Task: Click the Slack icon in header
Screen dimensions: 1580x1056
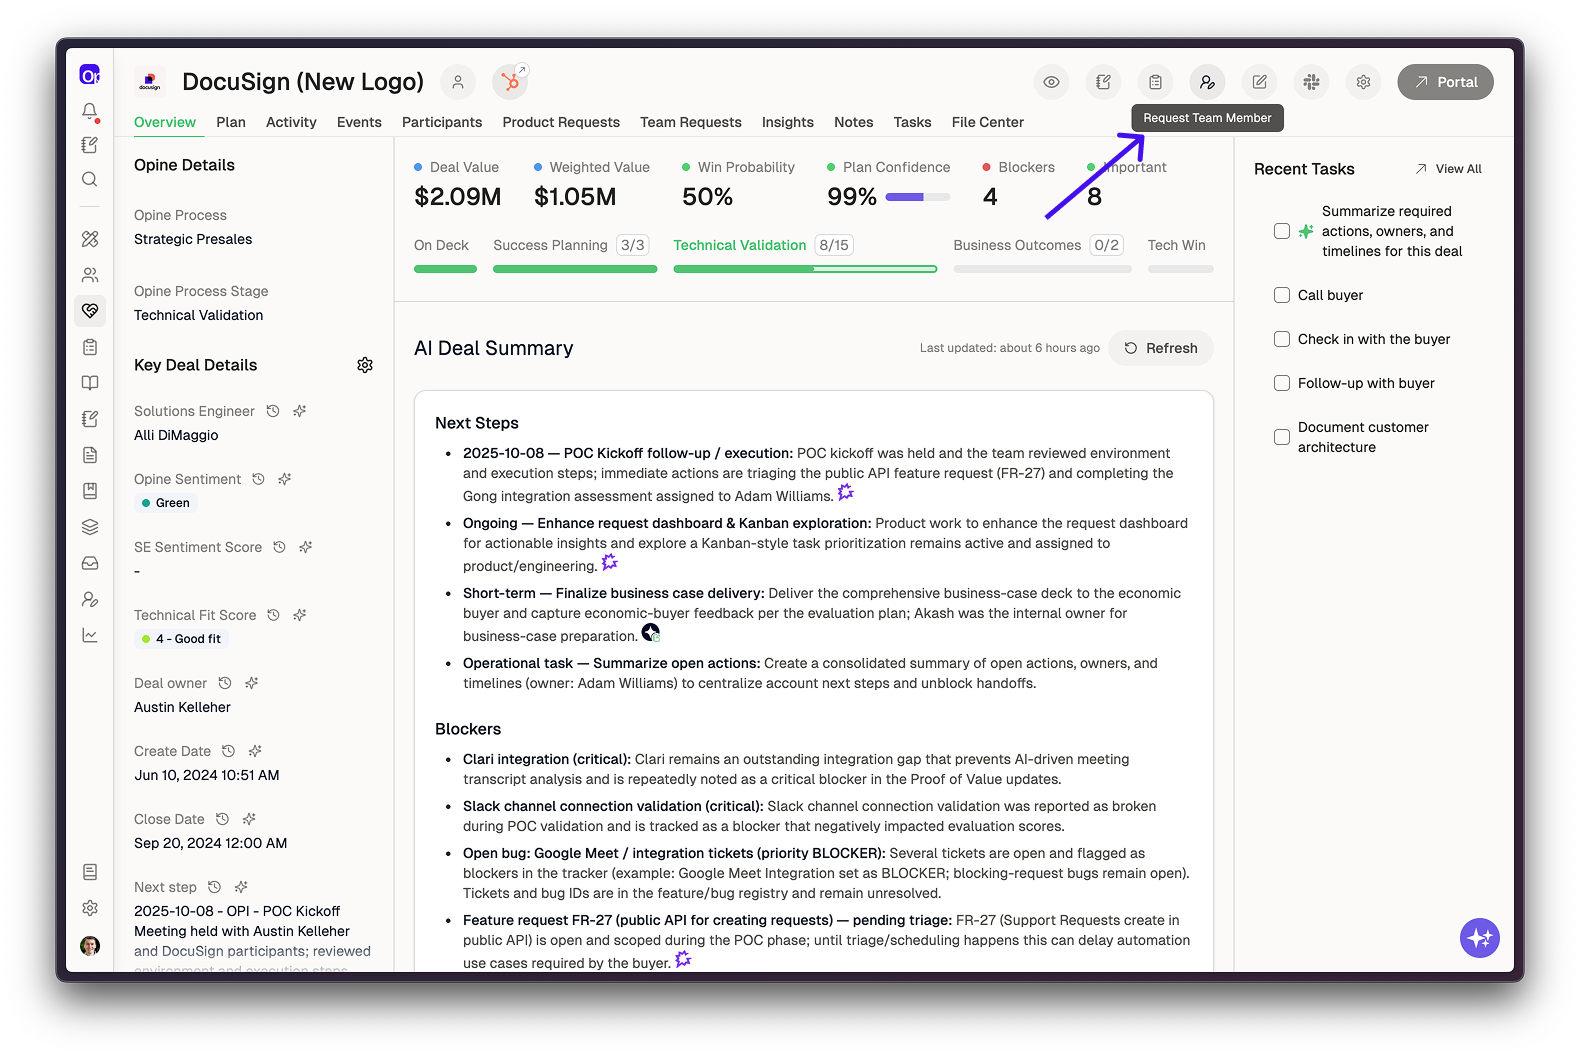Action: [x=1311, y=82]
